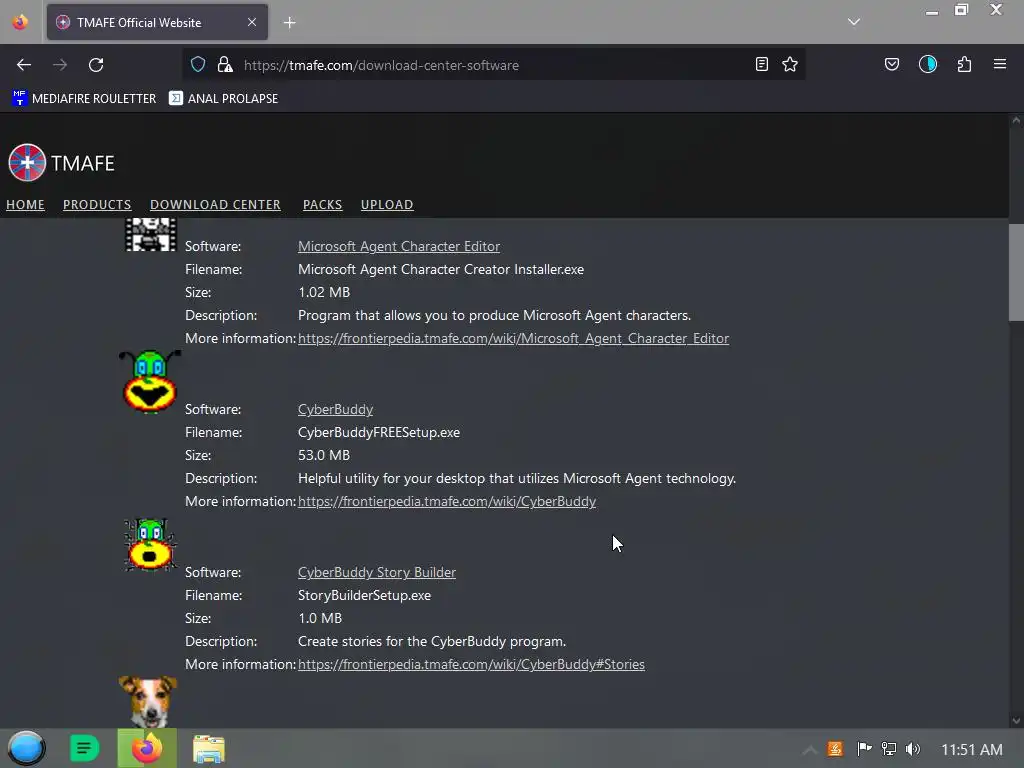1024x768 pixels.
Task: Open the ANAL PROLAPSE bookmark
Action: (x=223, y=99)
